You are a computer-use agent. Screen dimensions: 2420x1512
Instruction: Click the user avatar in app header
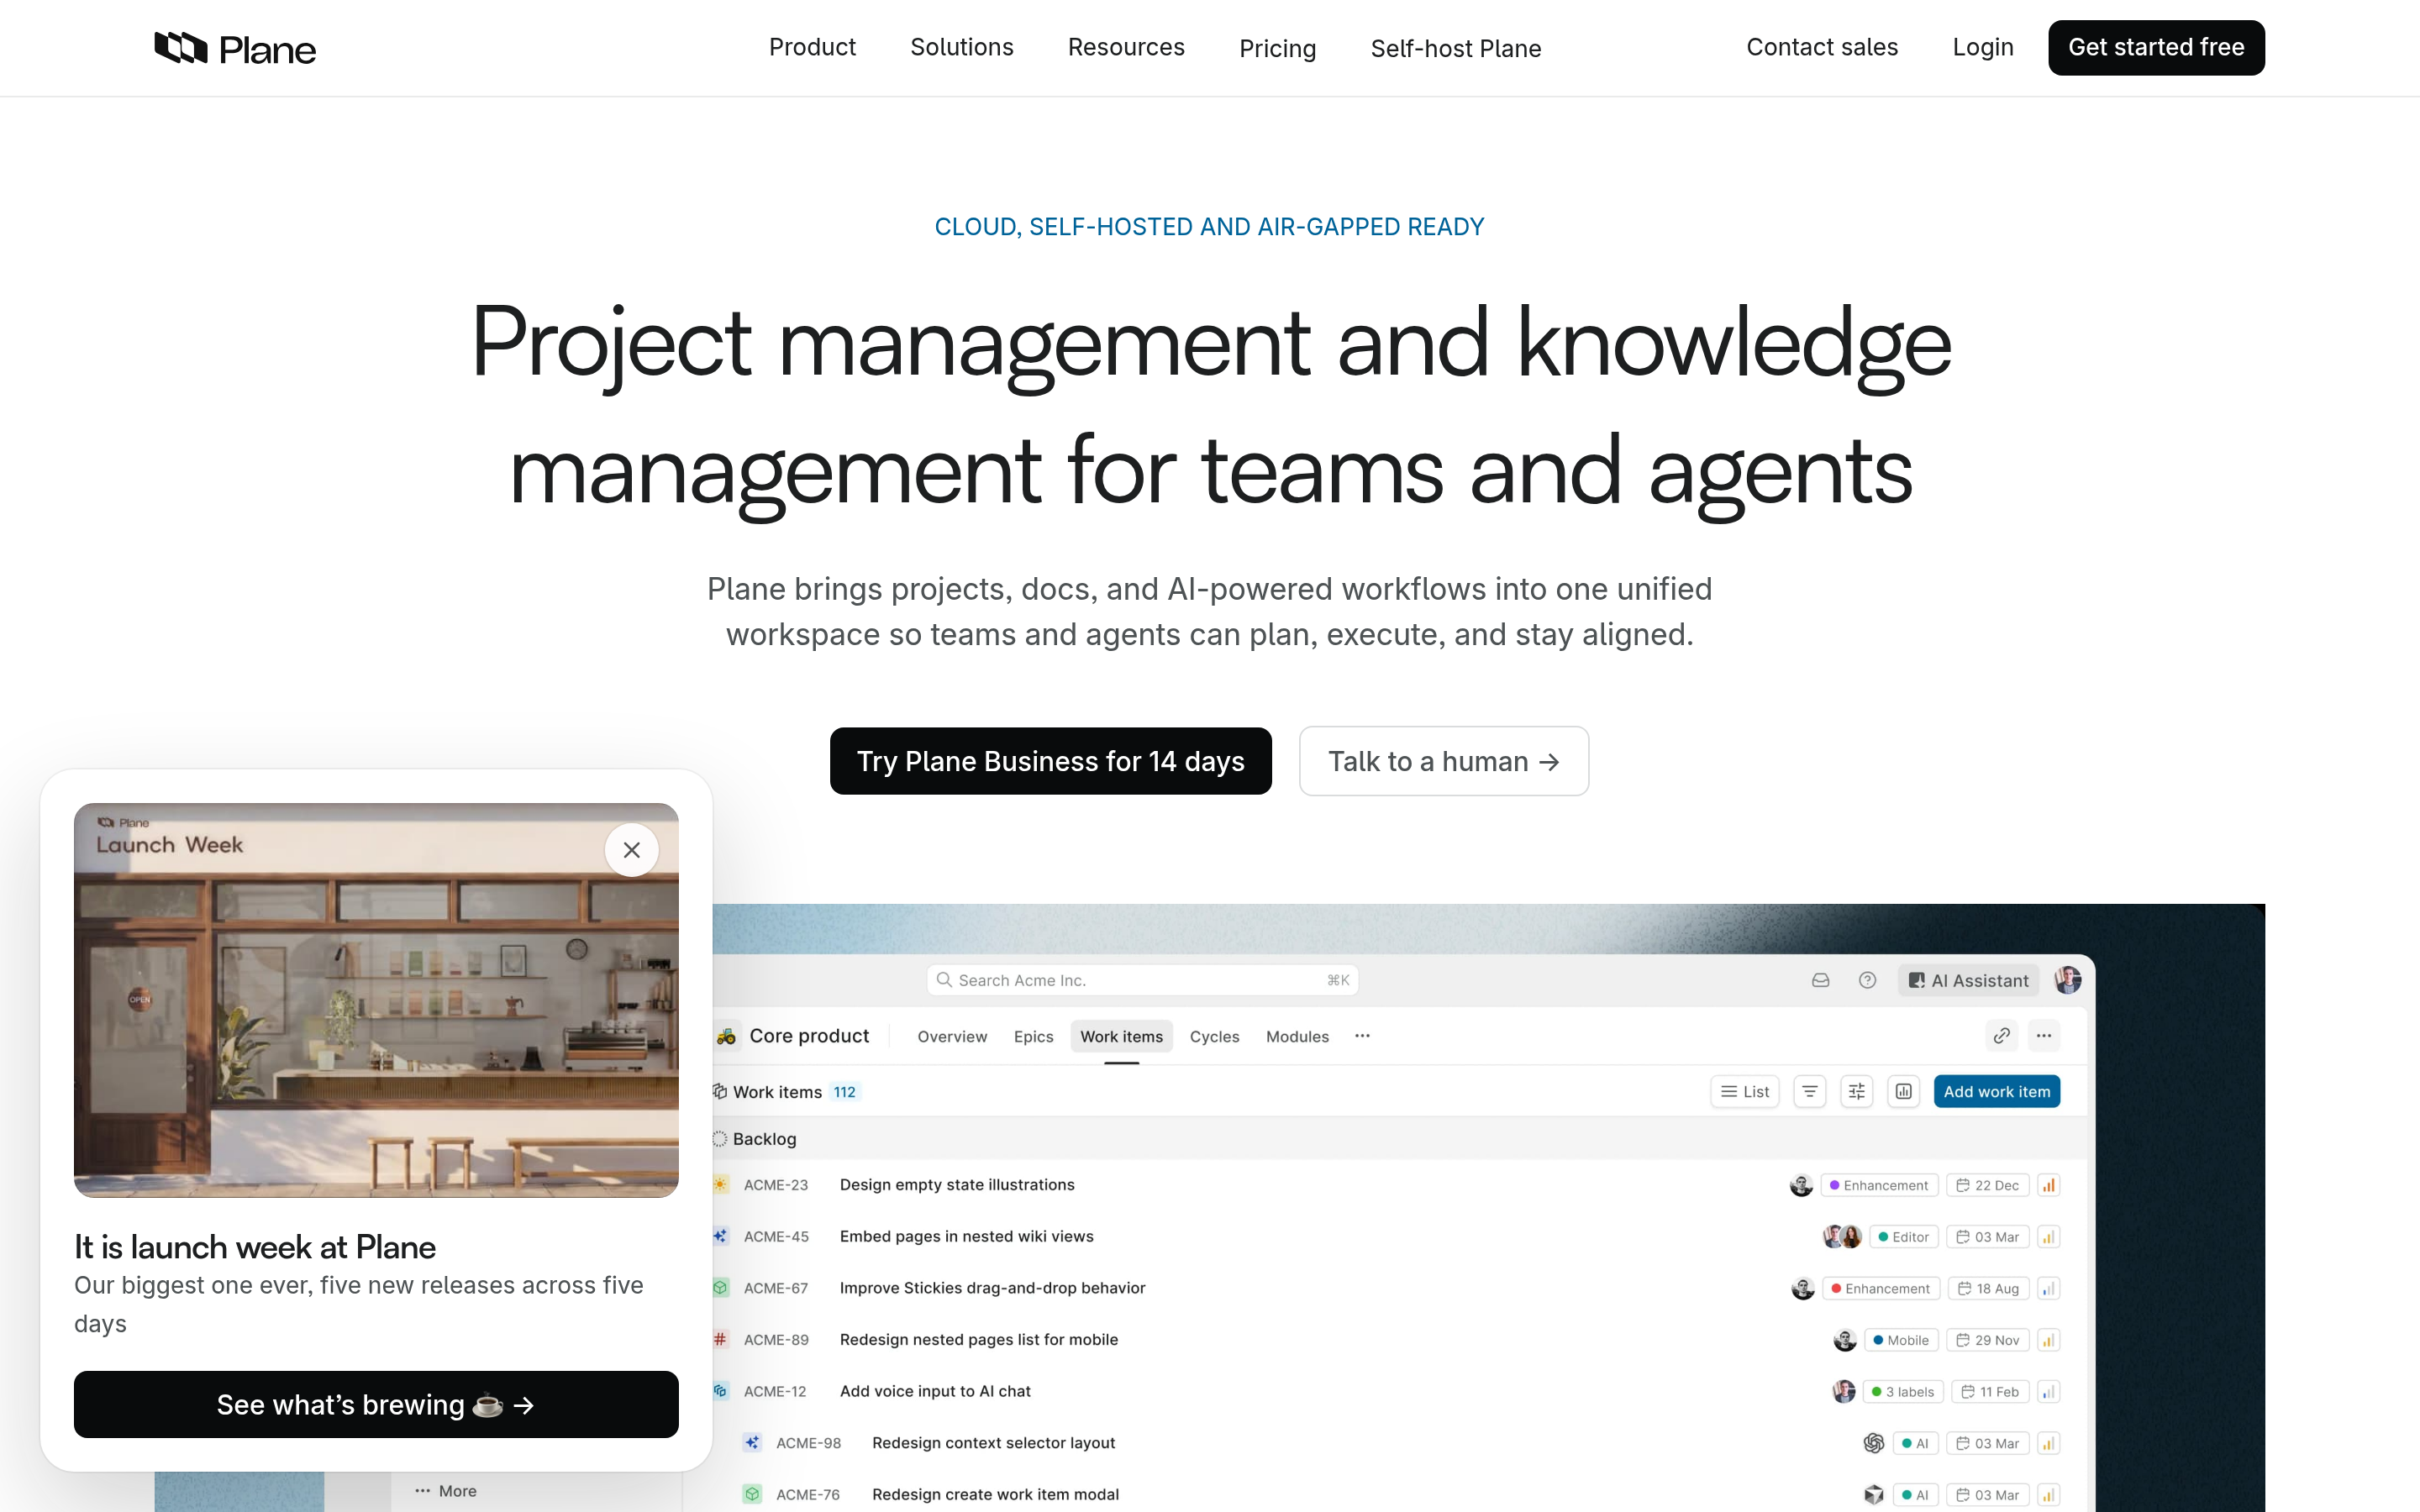pos(2067,980)
